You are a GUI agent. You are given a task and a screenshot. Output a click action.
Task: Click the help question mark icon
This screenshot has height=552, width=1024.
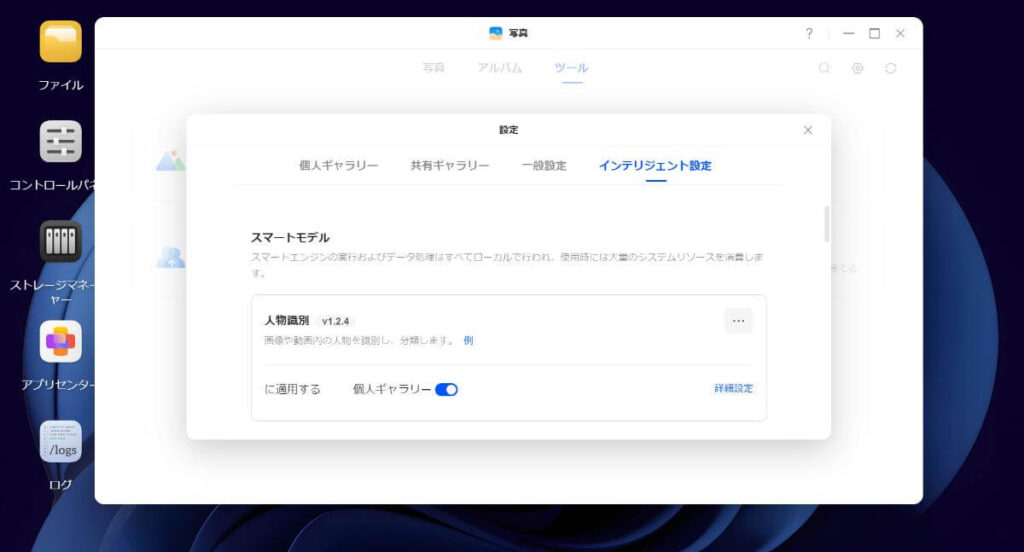tap(809, 33)
